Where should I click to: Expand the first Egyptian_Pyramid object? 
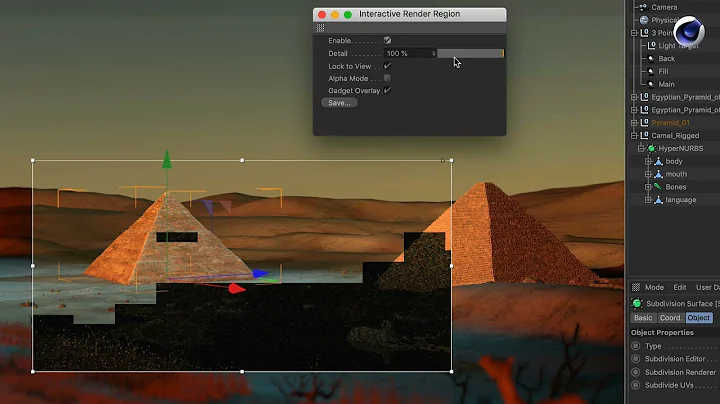[634, 97]
